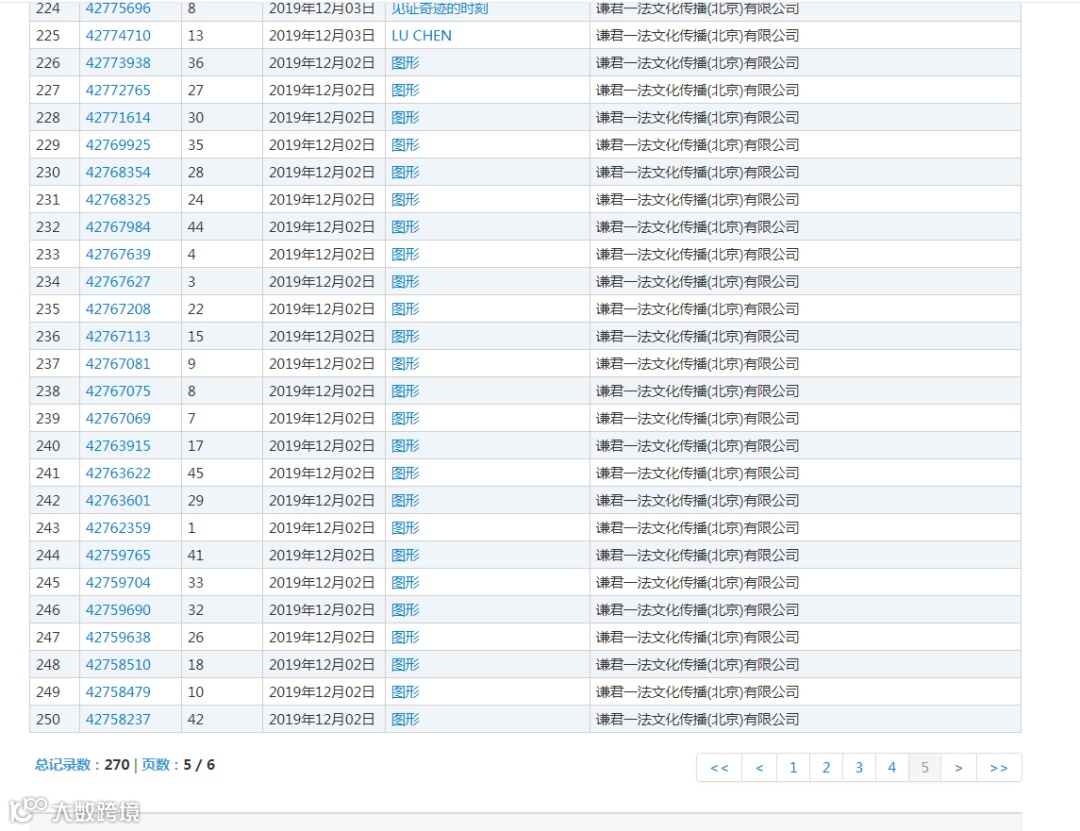Open registration number 42762359
The image size is (1080, 831).
(118, 528)
